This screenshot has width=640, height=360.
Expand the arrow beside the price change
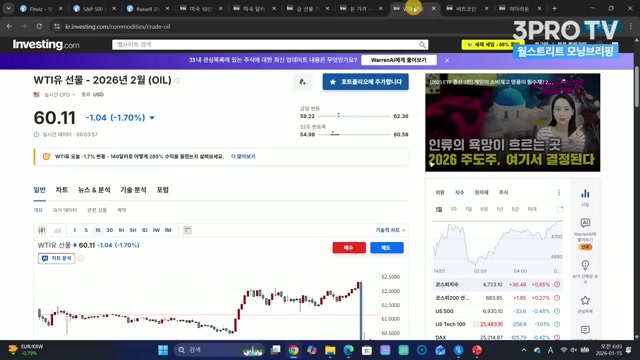click(x=152, y=118)
